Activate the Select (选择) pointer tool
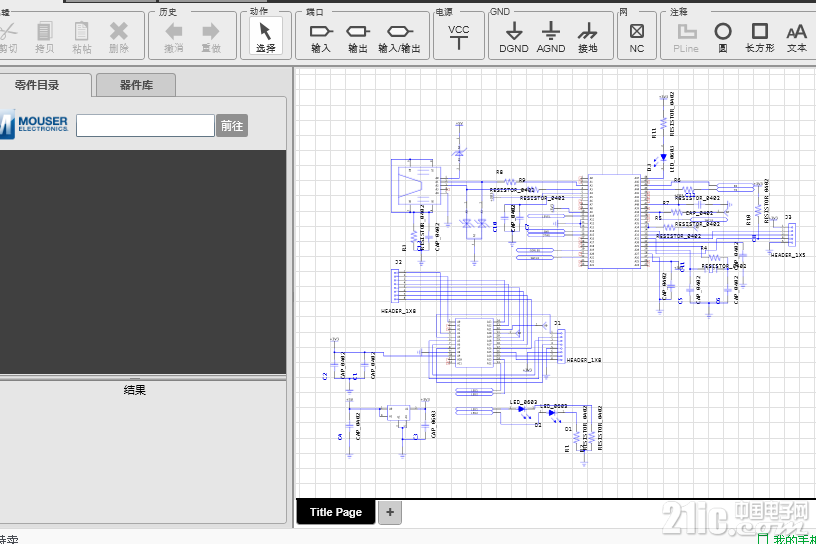The image size is (816, 544). pyautogui.click(x=265, y=36)
